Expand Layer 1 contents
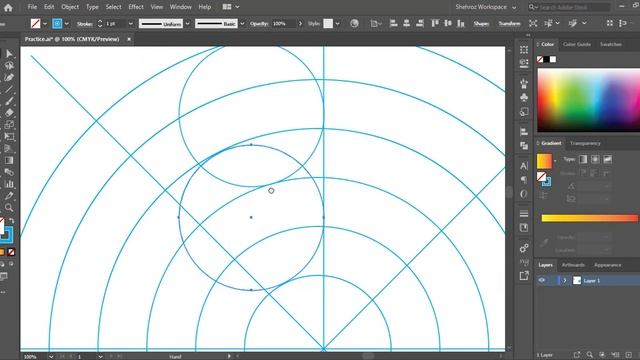The height and width of the screenshot is (360, 640). coord(565,280)
